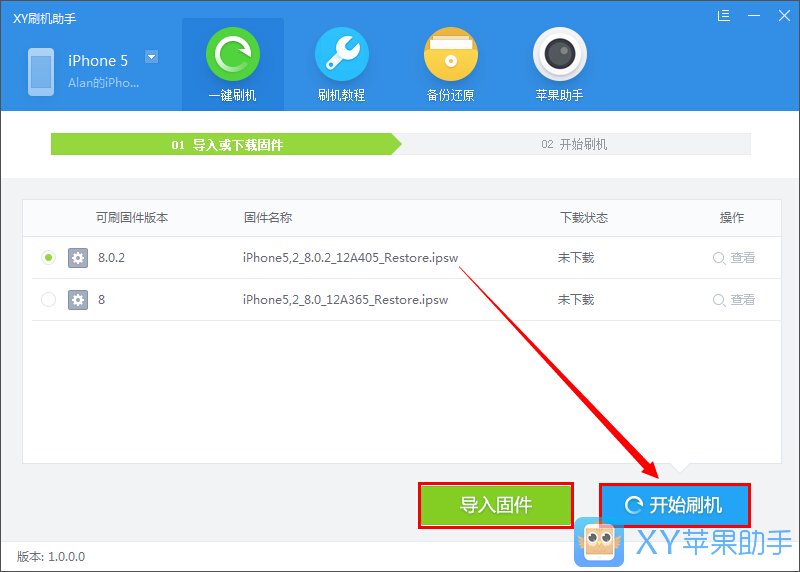Image resolution: width=800 pixels, height=572 pixels.
Task: Click the 固件名称 column header
Action: click(268, 218)
